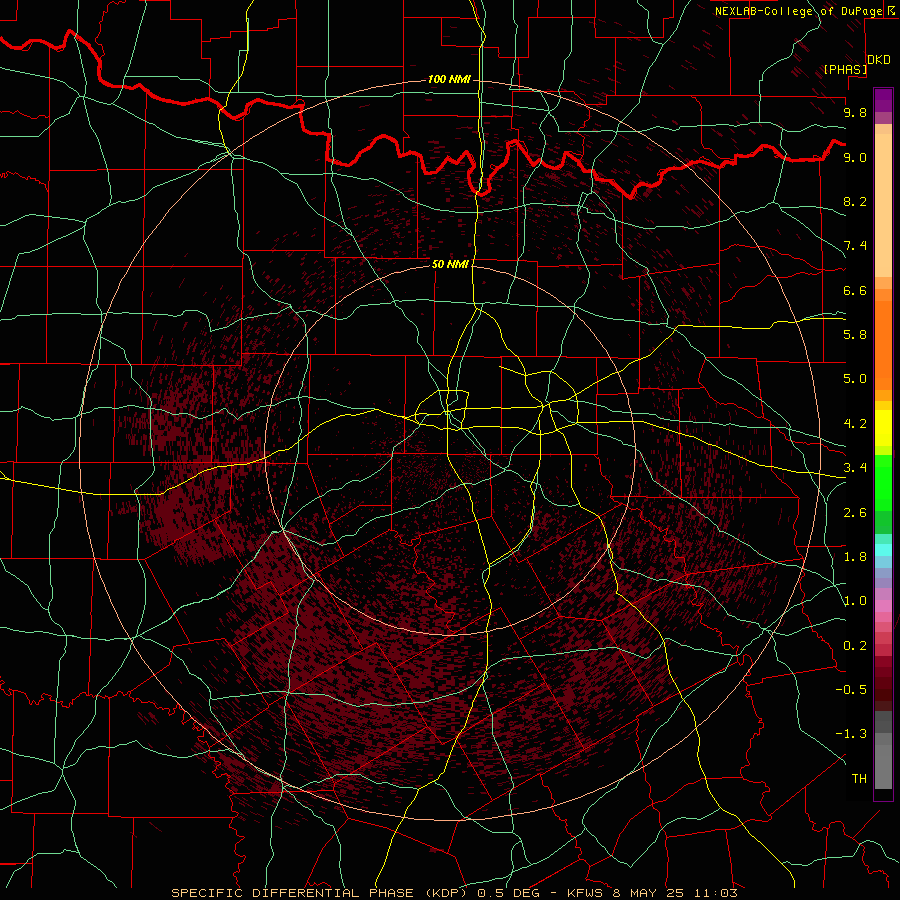The height and width of the screenshot is (900, 900).
Task: Click the 50 NMI range ring label
Action: pos(450,264)
